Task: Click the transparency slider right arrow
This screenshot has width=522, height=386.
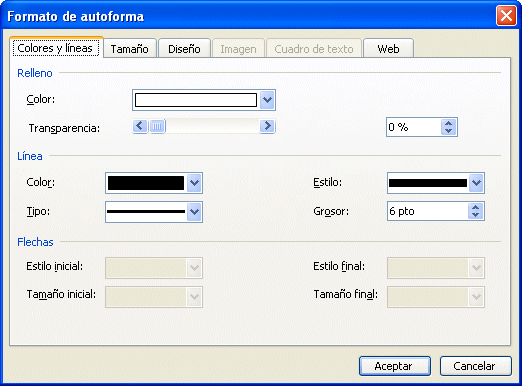Action: tap(267, 126)
